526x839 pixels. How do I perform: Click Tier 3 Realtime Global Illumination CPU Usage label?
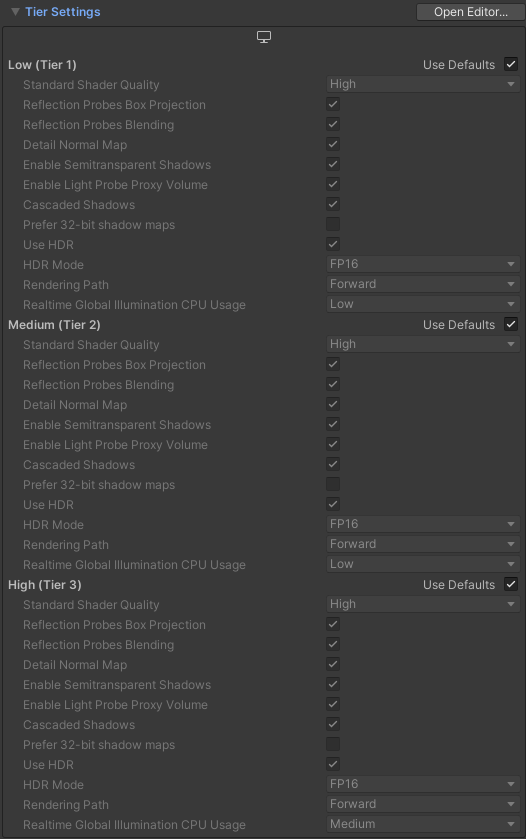click(134, 825)
